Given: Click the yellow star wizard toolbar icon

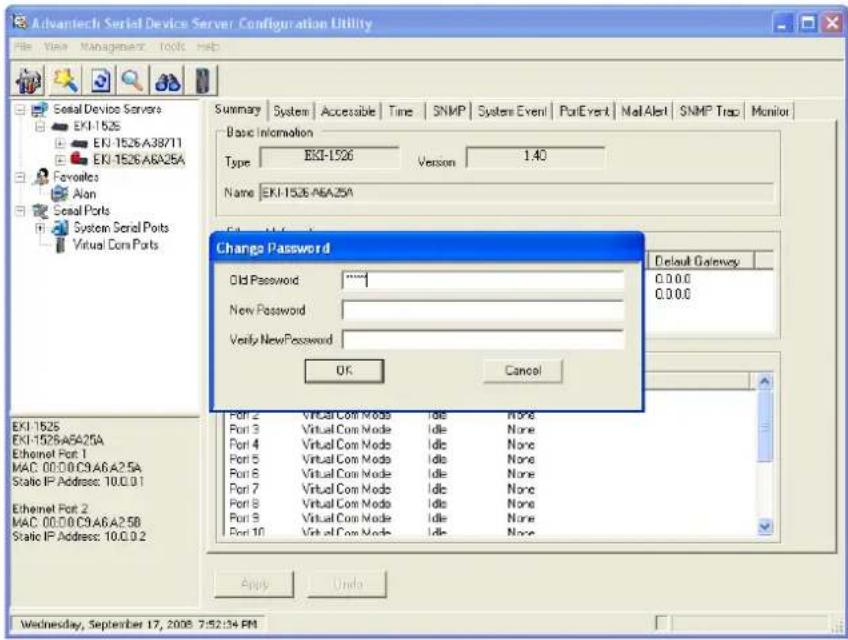Looking at the screenshot, I should pos(65,81).
